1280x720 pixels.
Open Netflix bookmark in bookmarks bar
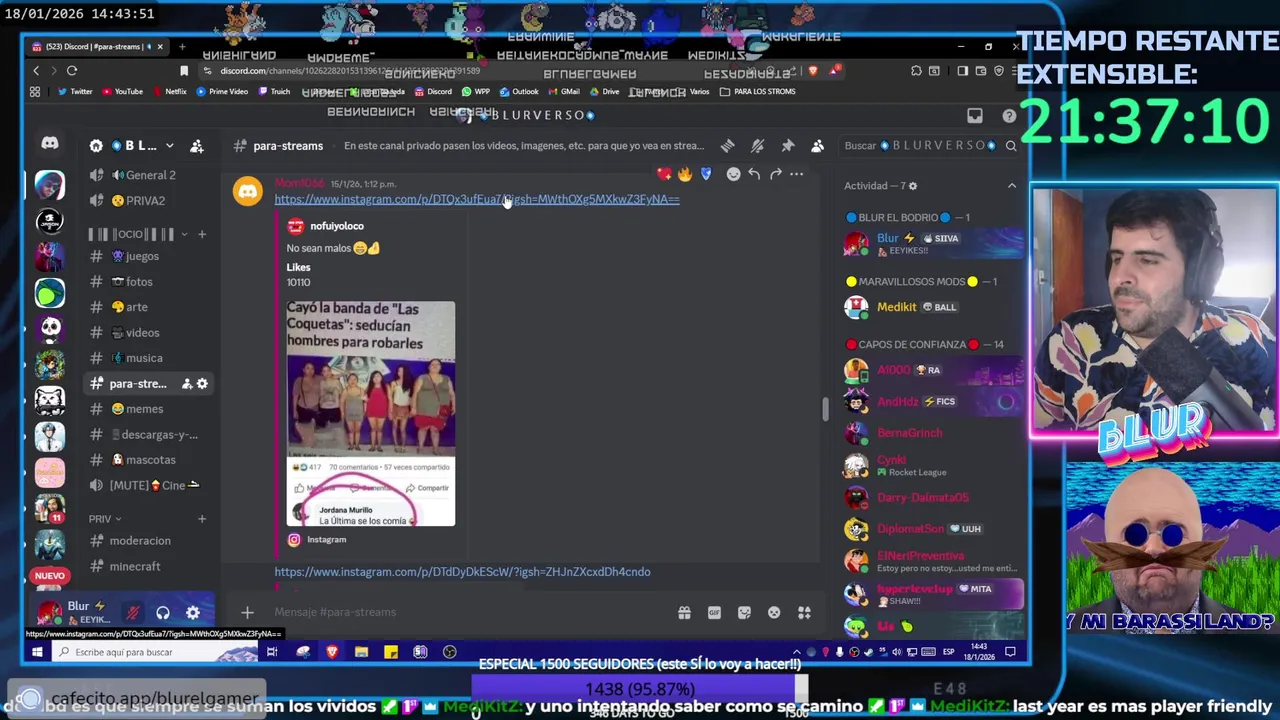pos(168,92)
